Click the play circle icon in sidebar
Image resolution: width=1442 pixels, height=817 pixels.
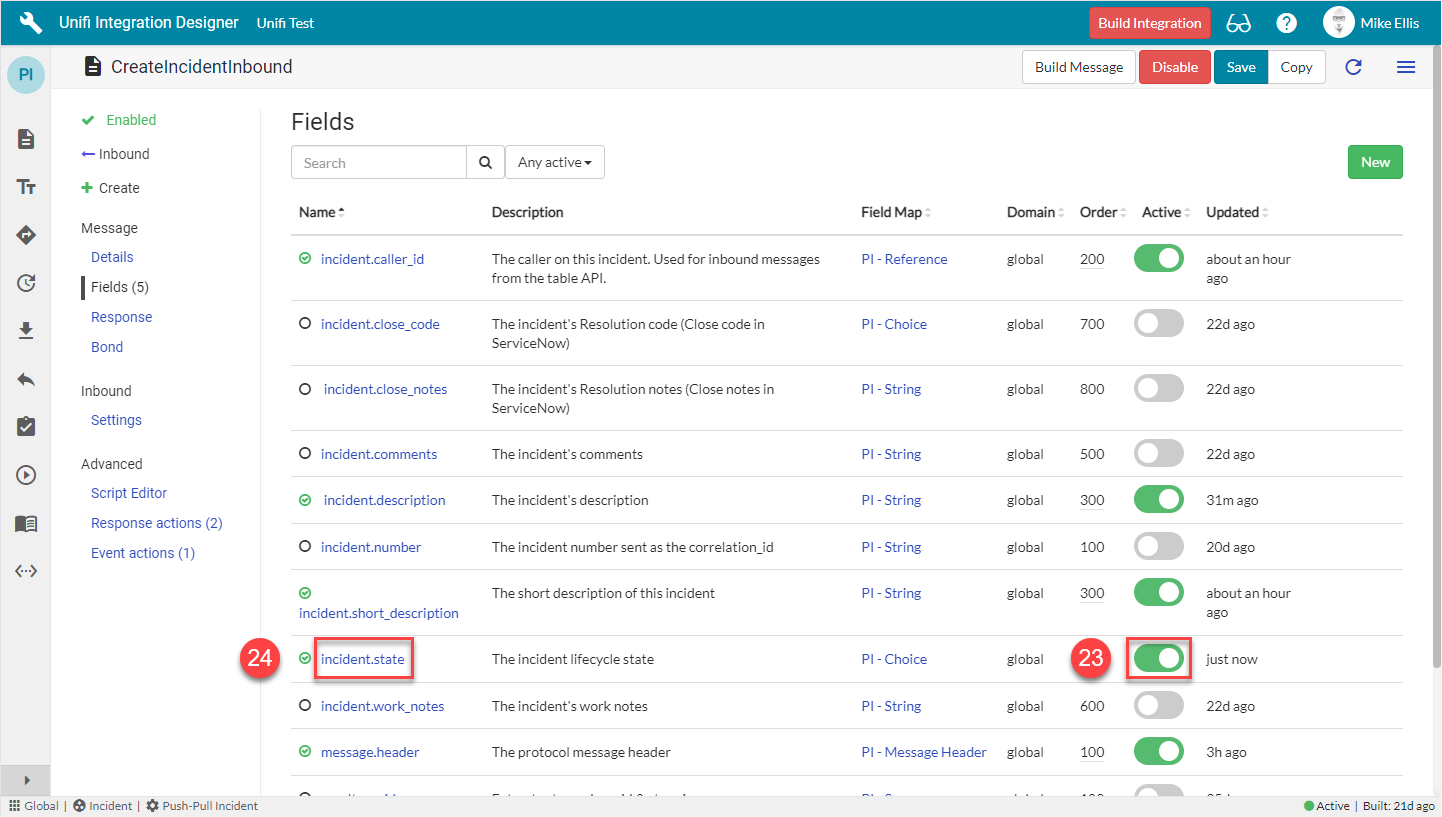click(27, 475)
